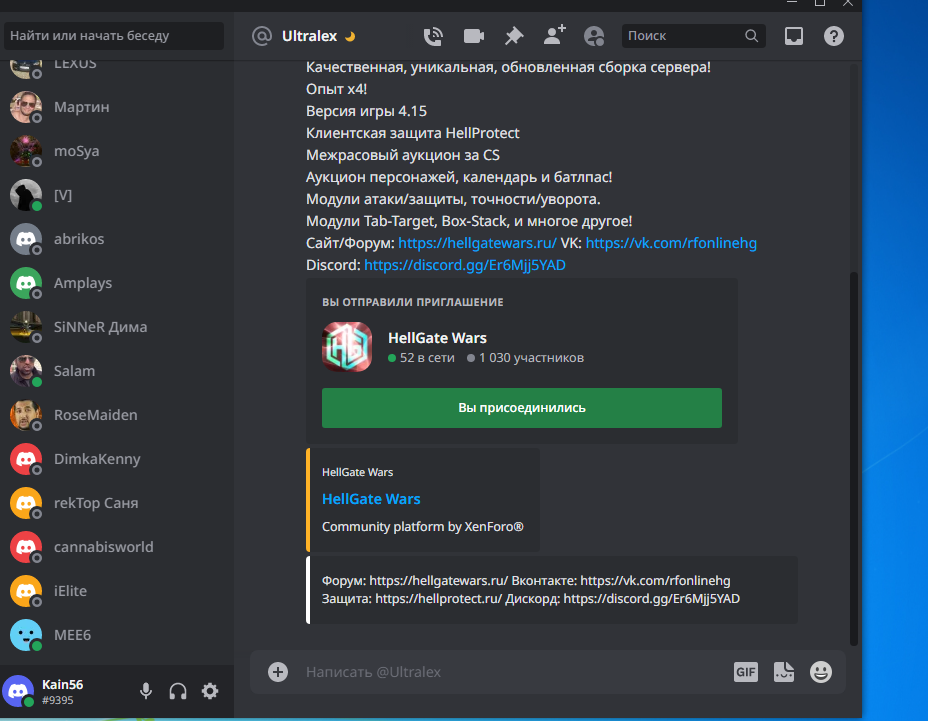Attach a file with the plus button
The image size is (928, 721).
pos(278,672)
